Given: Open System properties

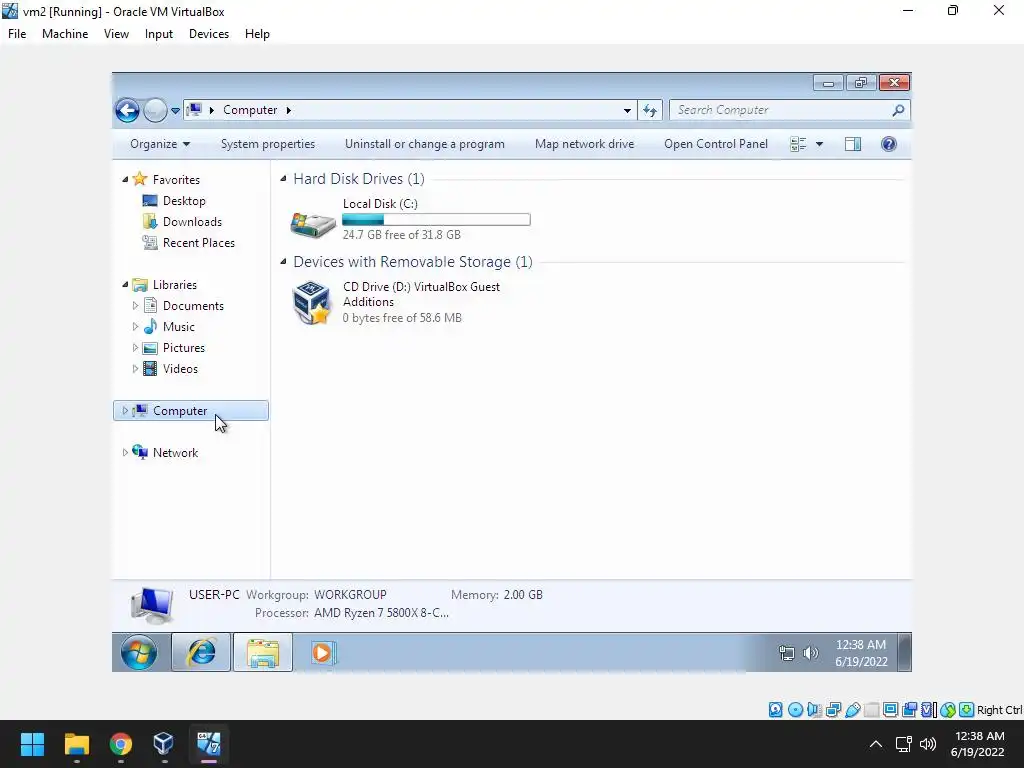Looking at the screenshot, I should [x=268, y=144].
